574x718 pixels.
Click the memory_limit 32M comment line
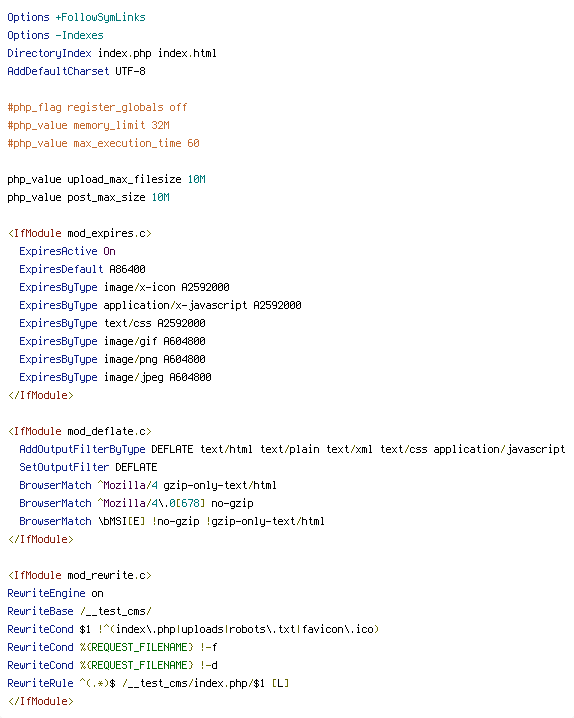tap(88, 125)
